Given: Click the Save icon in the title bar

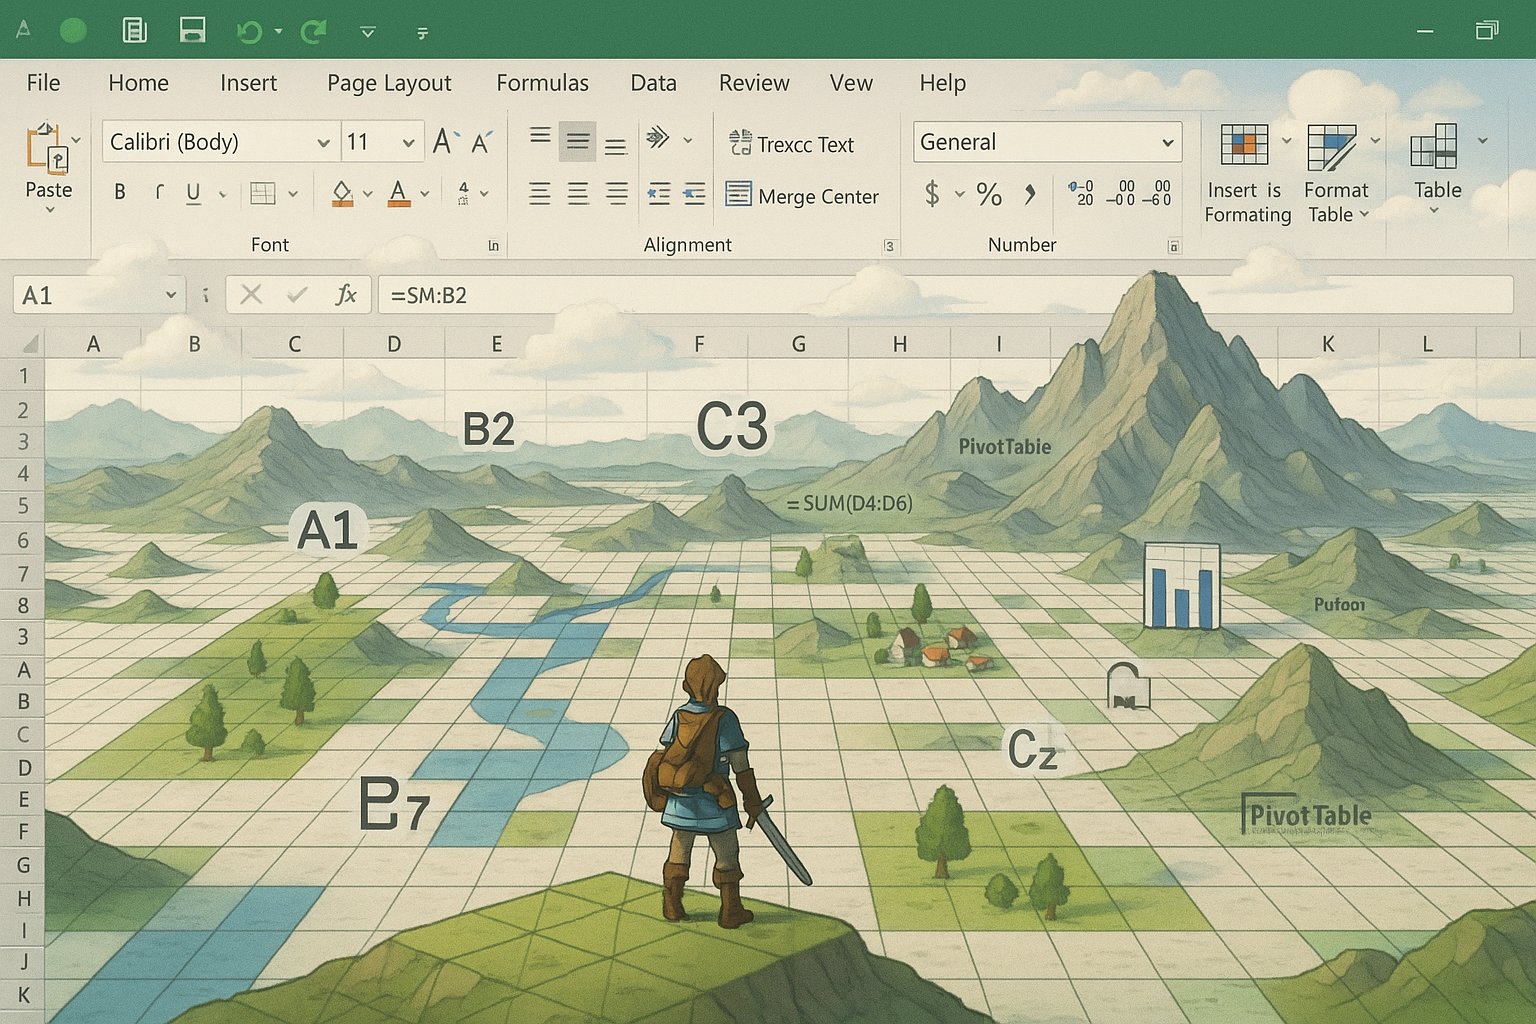Looking at the screenshot, I should point(192,30).
